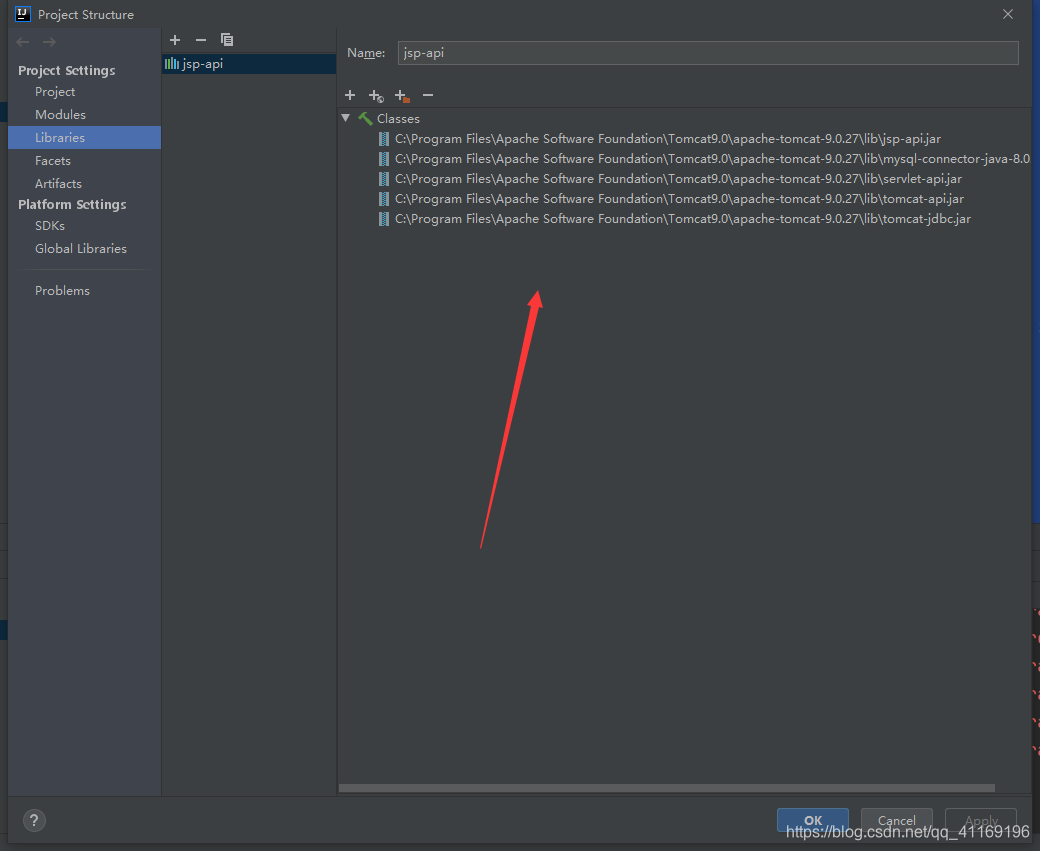Select the lib\jsp-api.jar path entry
Screen dimensions: 1040x851
point(668,139)
